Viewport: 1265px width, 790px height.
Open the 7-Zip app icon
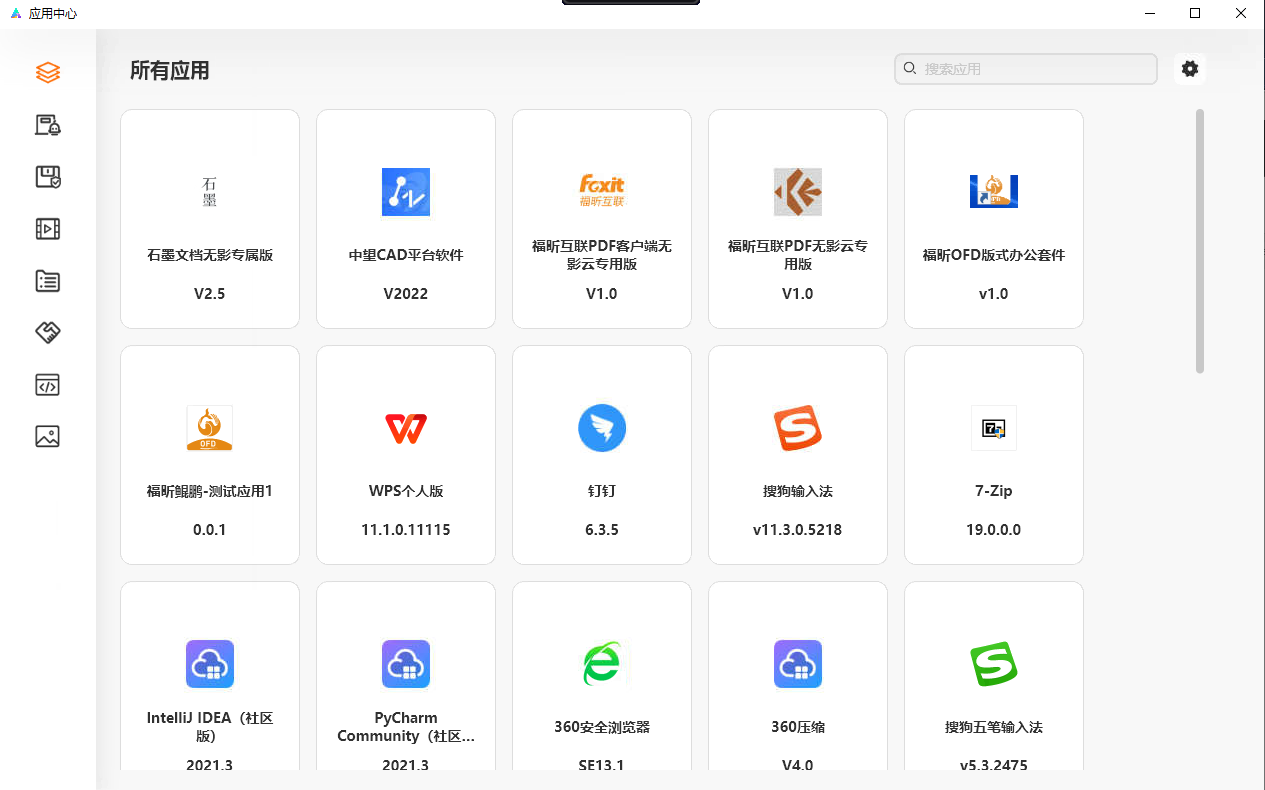click(994, 428)
